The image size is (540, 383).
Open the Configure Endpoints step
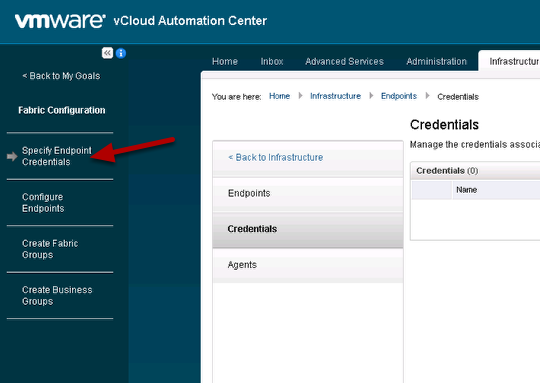(x=43, y=203)
